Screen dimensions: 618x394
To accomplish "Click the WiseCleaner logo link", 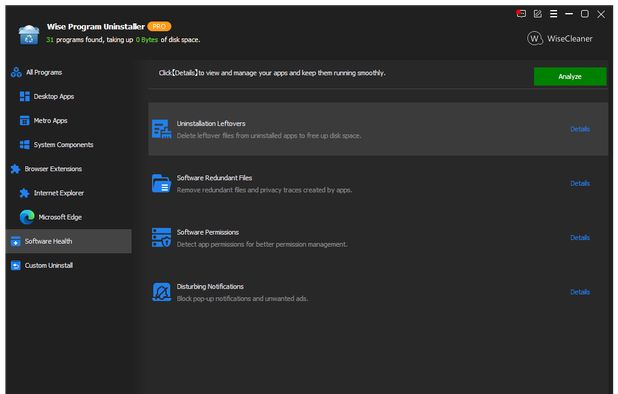I will (560, 39).
